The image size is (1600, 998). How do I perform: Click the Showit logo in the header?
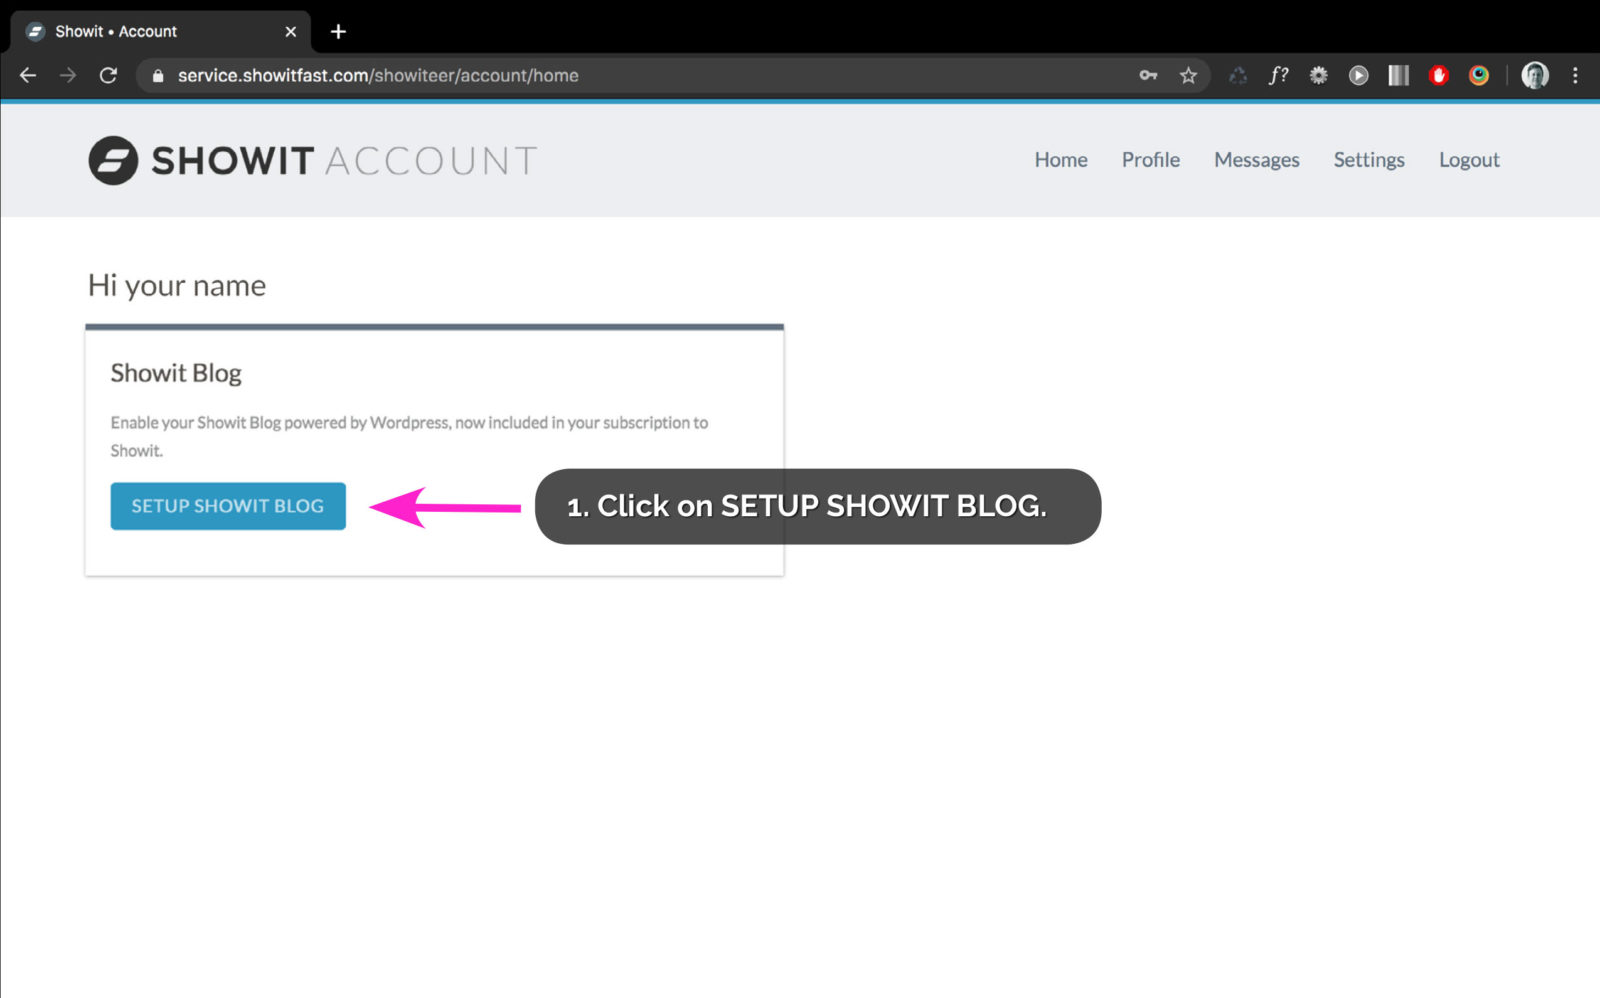pos(112,160)
